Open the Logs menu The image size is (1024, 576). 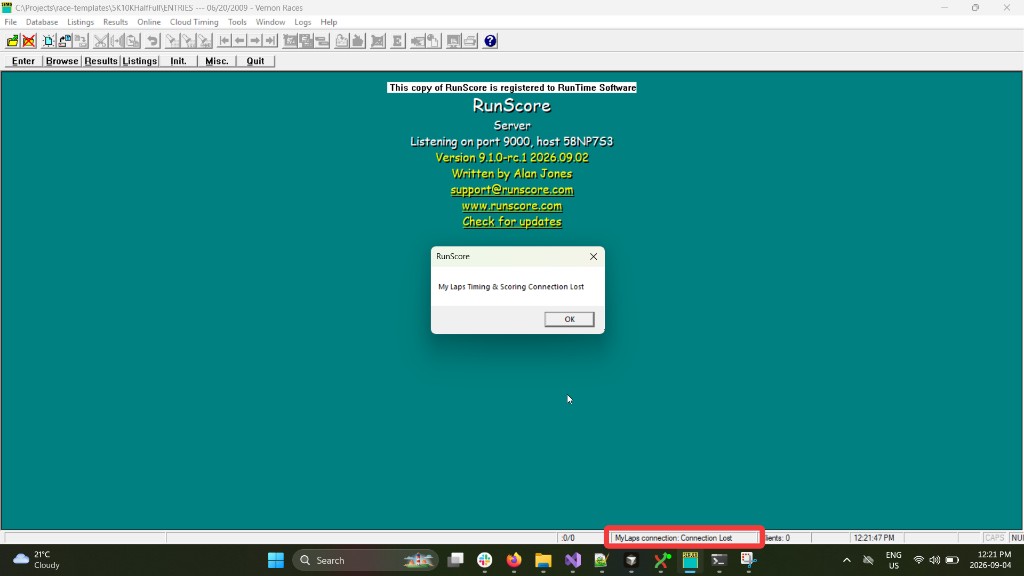pyautogui.click(x=302, y=22)
